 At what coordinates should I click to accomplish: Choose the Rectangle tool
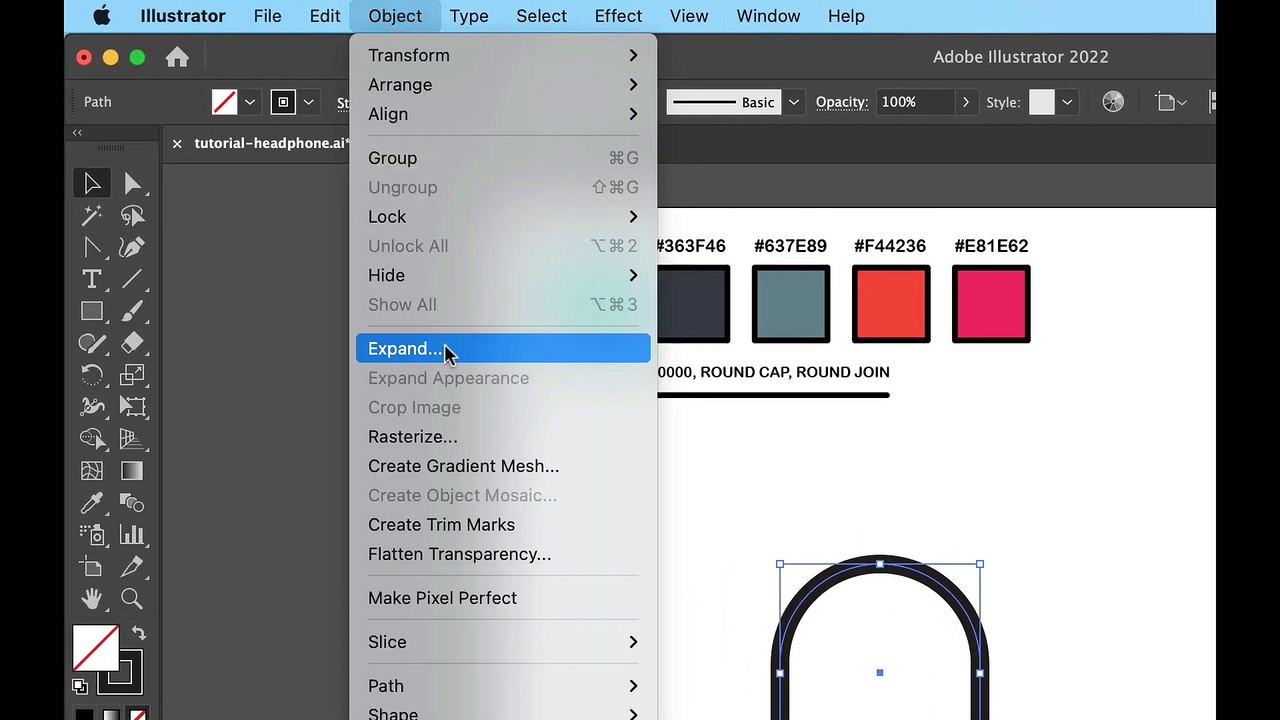(92, 311)
